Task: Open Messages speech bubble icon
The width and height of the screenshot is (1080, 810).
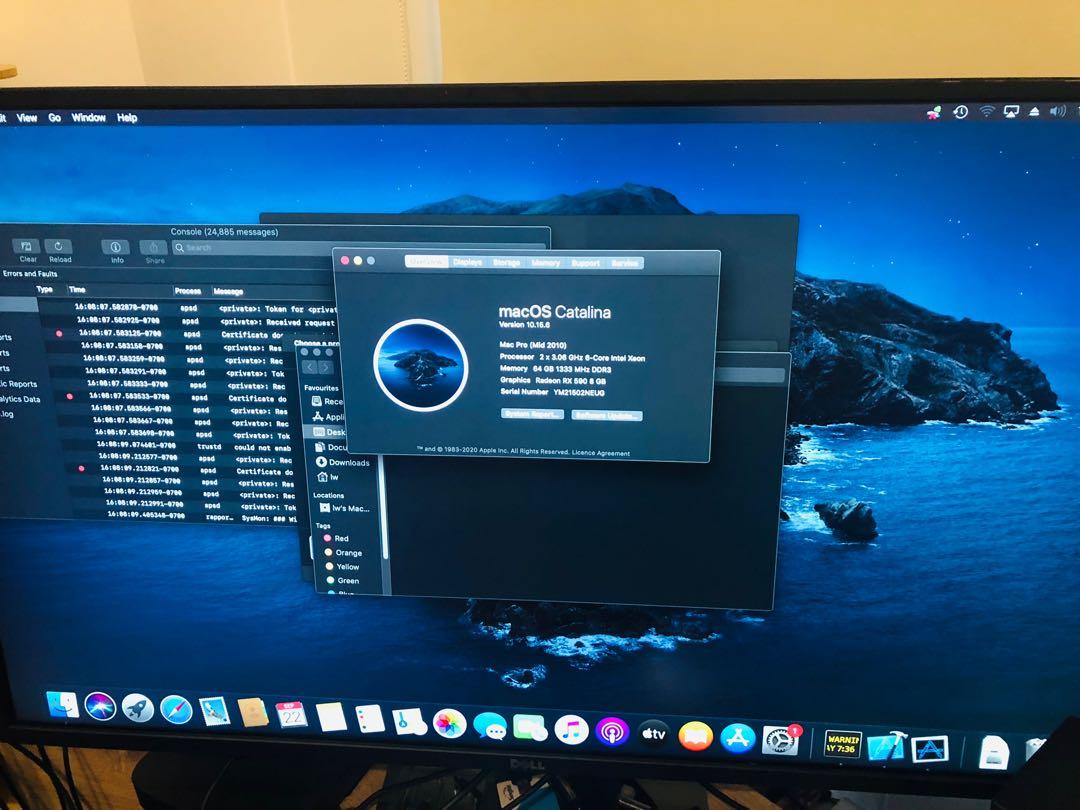Action: 490,726
